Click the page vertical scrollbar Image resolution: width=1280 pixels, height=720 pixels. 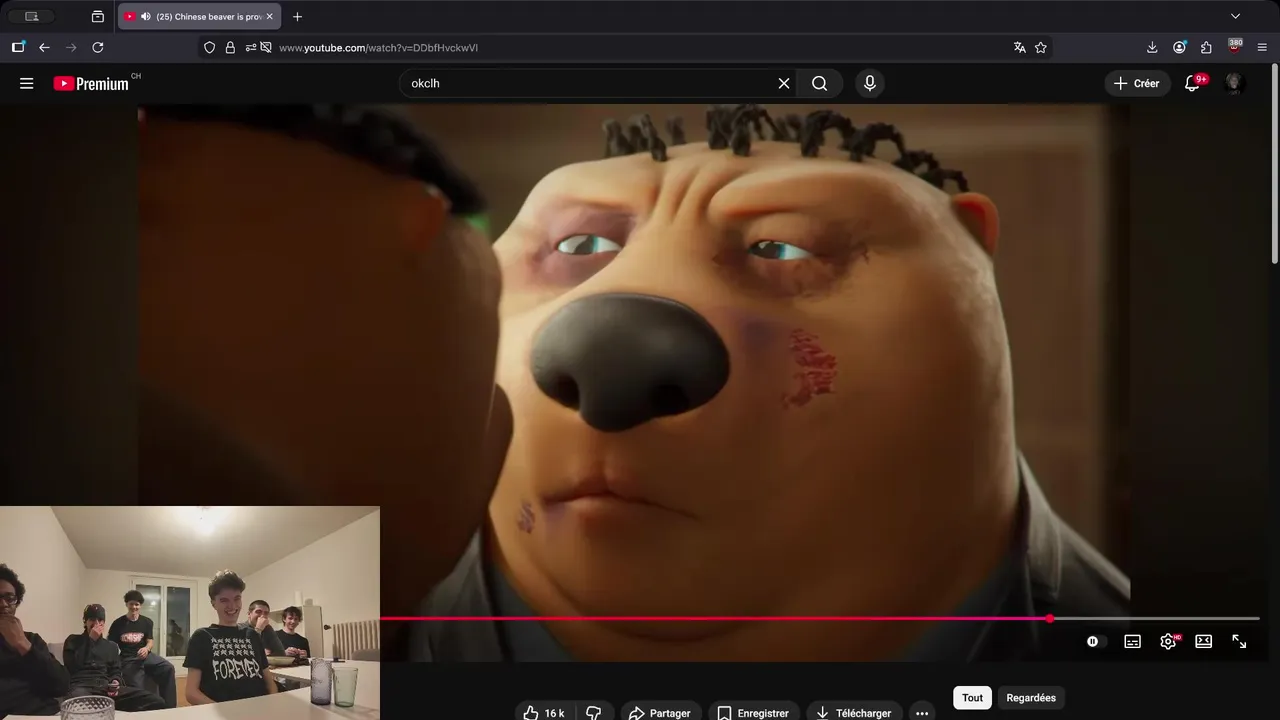1275,165
